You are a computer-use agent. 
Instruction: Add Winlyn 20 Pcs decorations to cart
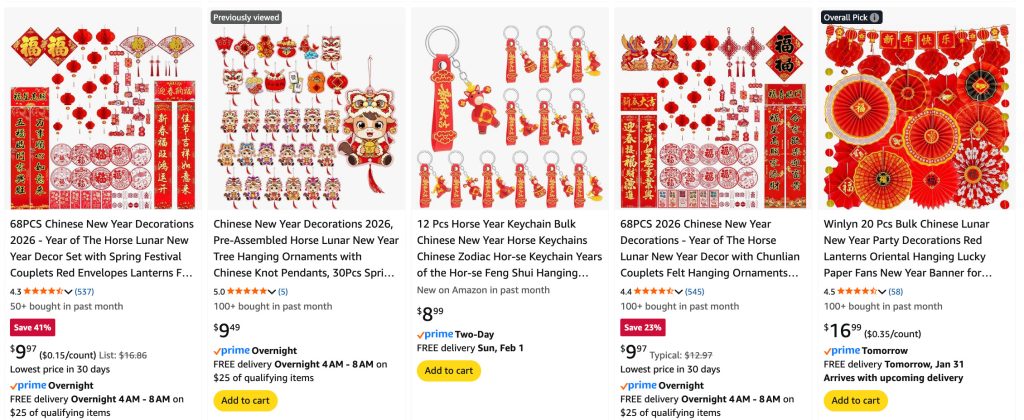pyautogui.click(x=856, y=400)
